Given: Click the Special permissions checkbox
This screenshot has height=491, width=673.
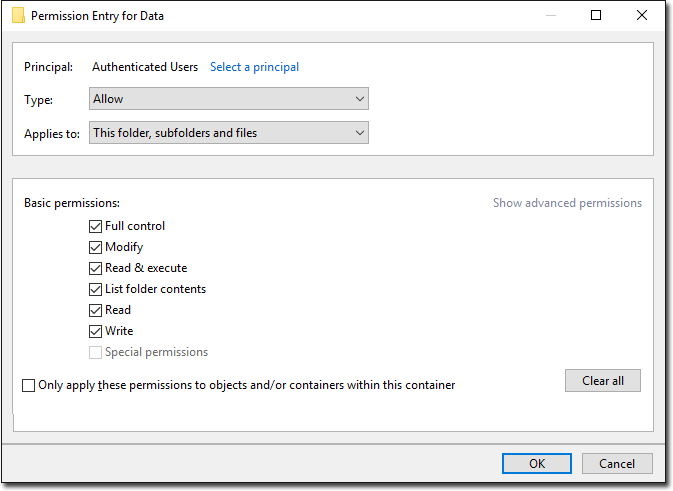Looking at the screenshot, I should click(x=95, y=352).
